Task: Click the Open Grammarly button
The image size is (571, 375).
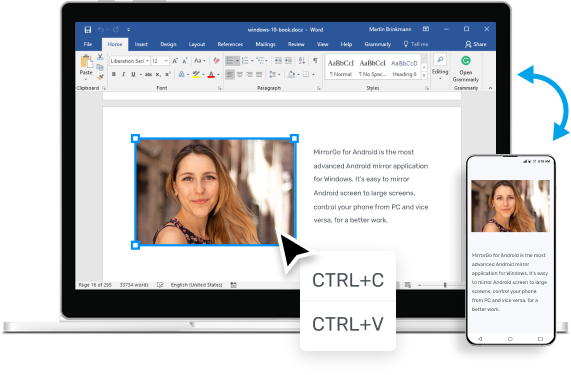Action: (x=466, y=69)
